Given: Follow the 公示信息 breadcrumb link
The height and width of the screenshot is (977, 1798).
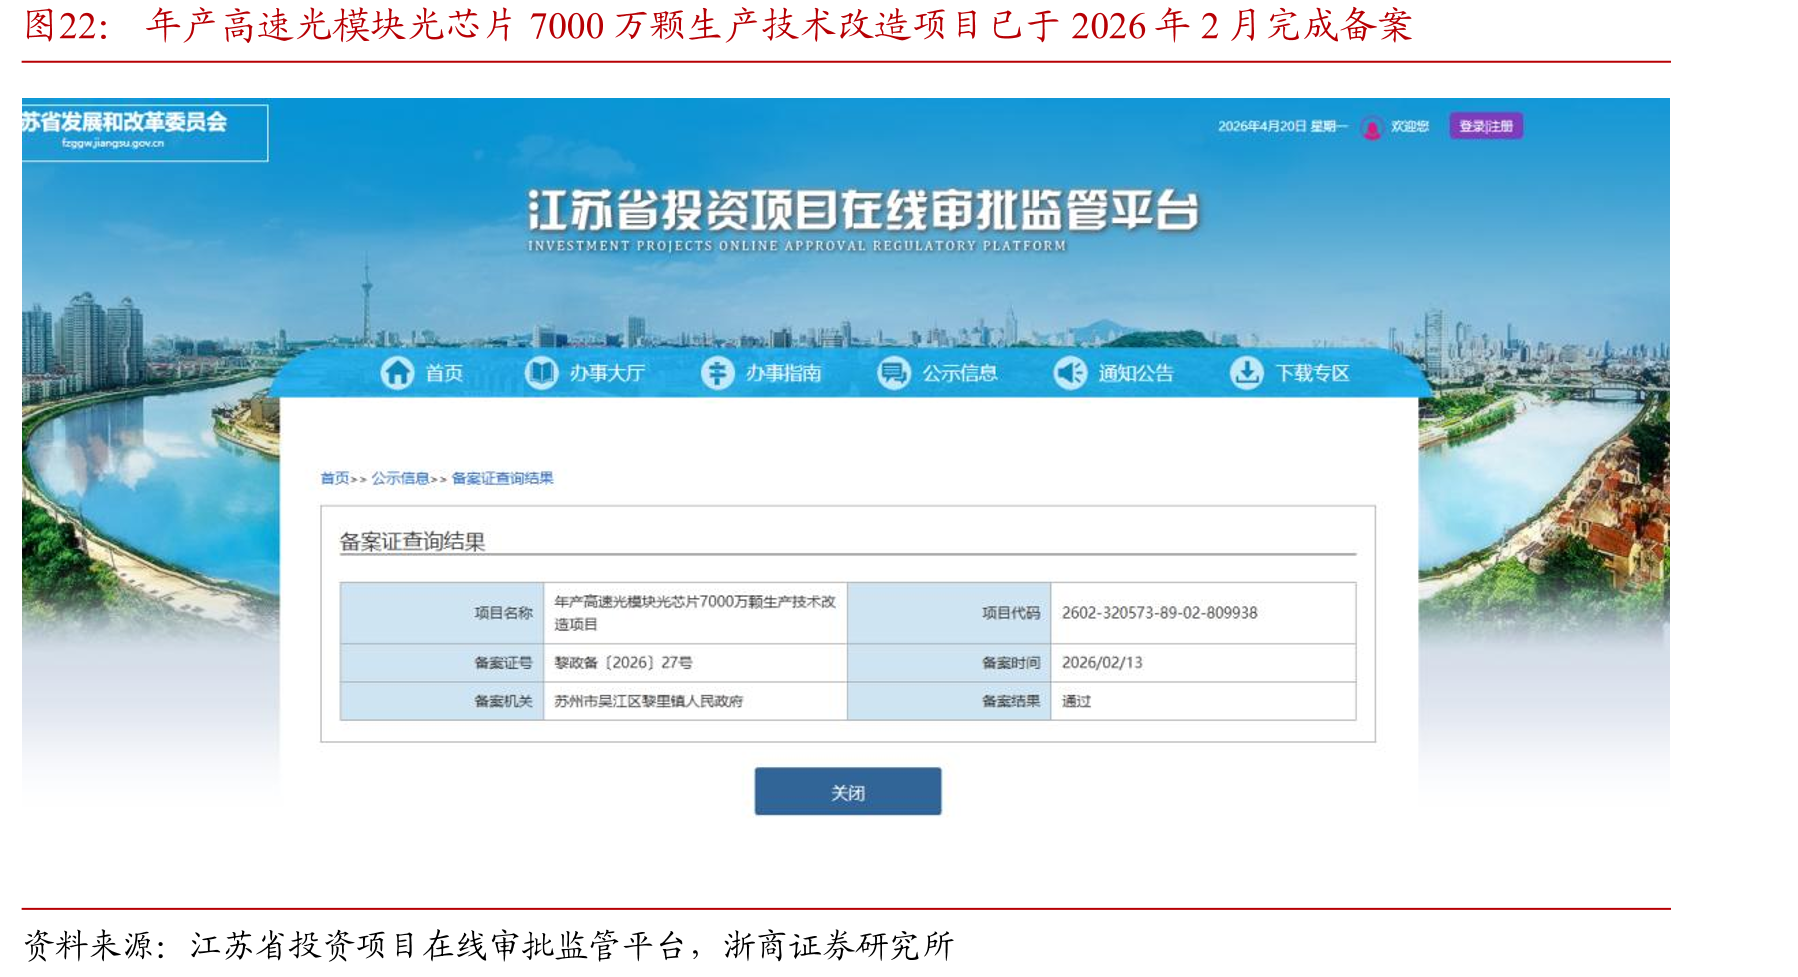Looking at the screenshot, I should 400,478.
